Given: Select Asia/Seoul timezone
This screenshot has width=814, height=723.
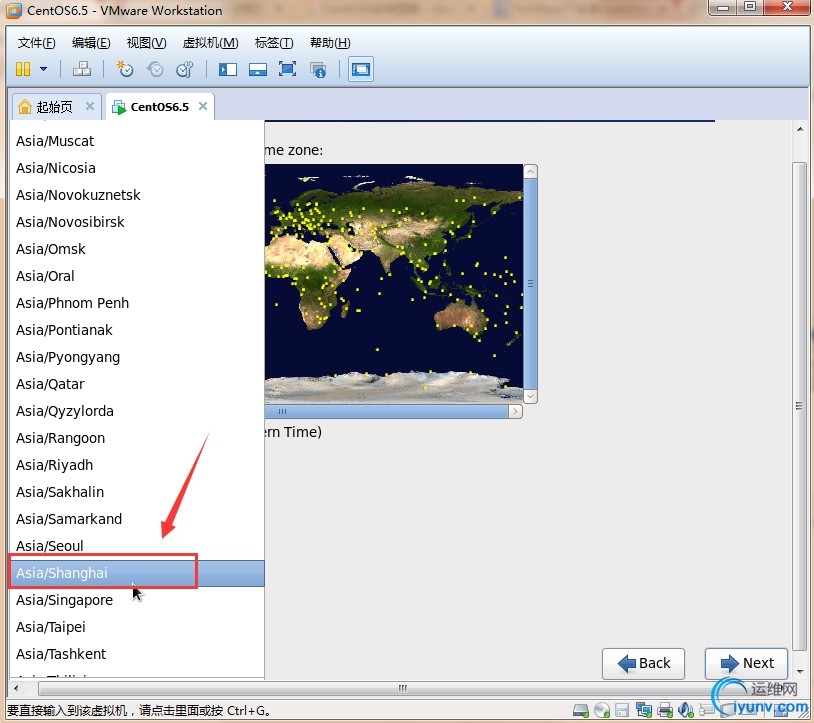Looking at the screenshot, I should [137, 546].
